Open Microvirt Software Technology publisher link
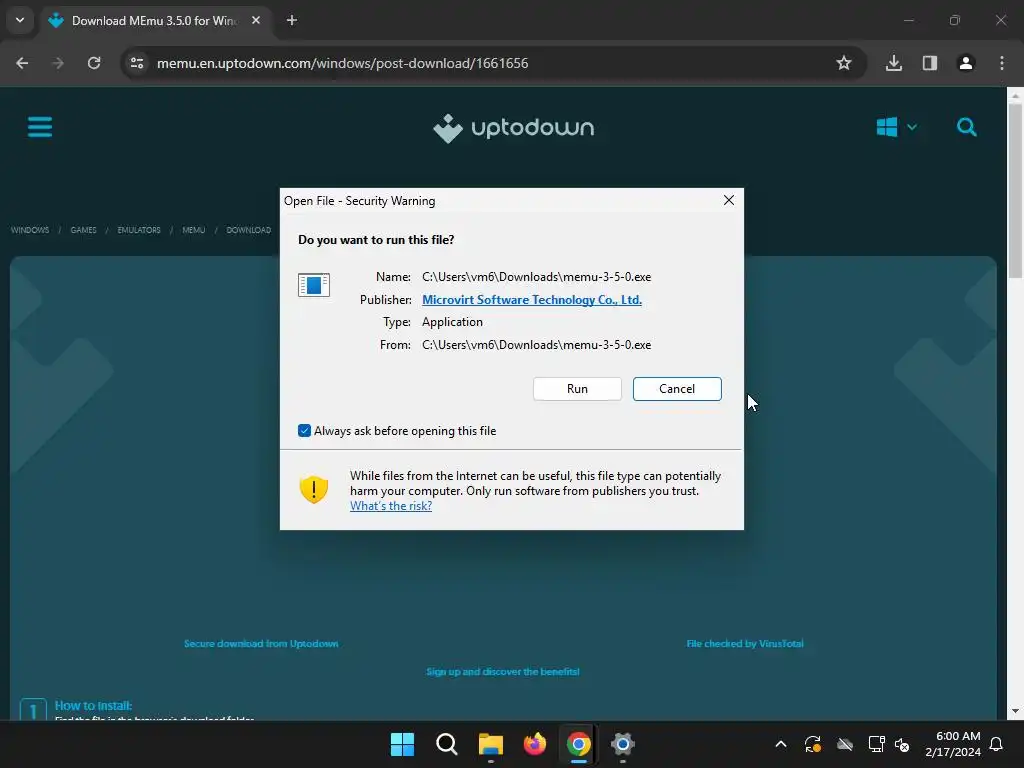The height and width of the screenshot is (768, 1024). pos(532,300)
